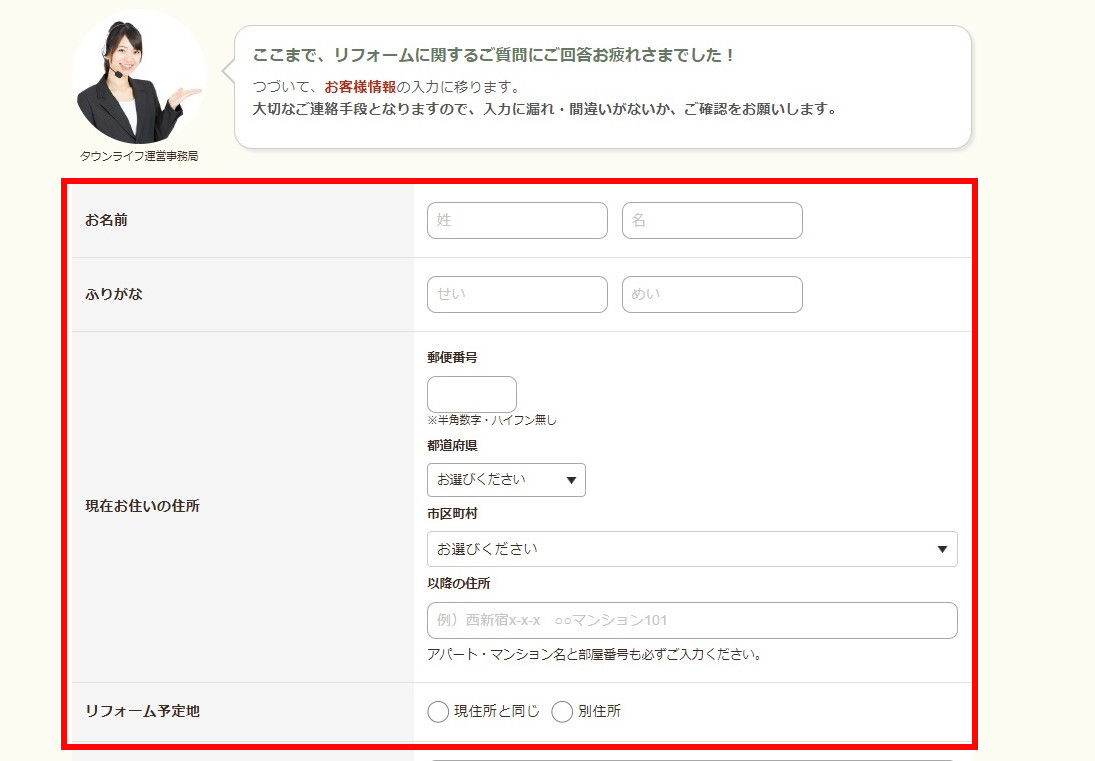Click the ふりがな row label
This screenshot has height=761, width=1095.
point(114,295)
